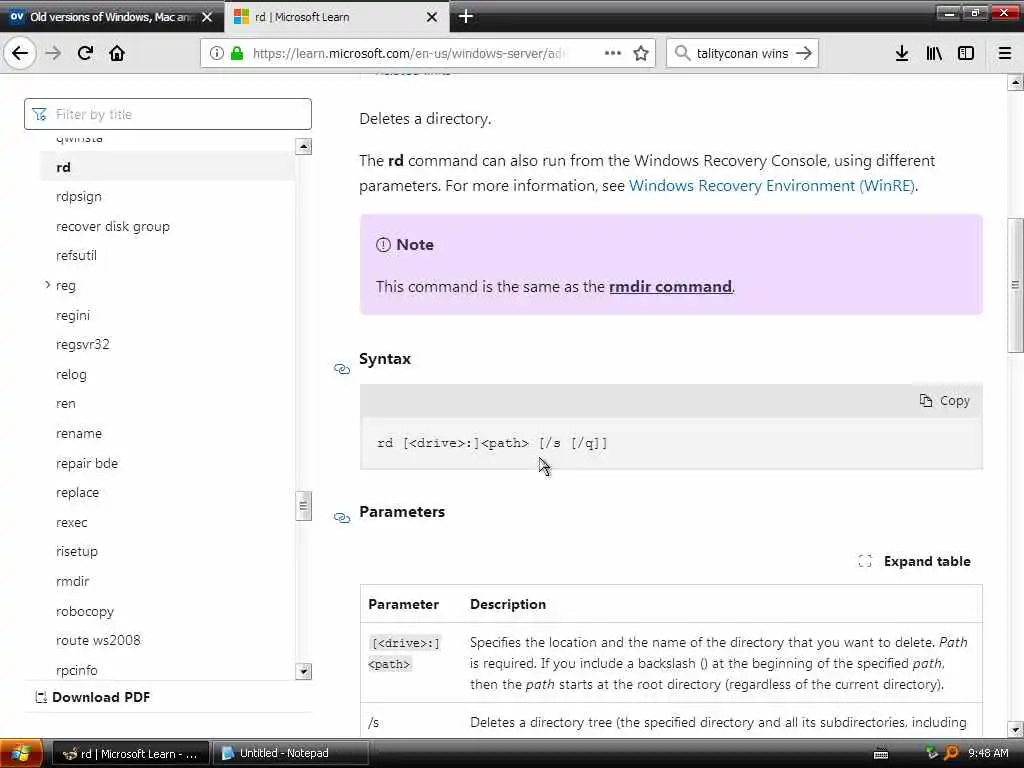Screen dimensions: 1024x768
Task: Click the 9:48 AM taskbar clock
Action: pyautogui.click(x=988, y=753)
